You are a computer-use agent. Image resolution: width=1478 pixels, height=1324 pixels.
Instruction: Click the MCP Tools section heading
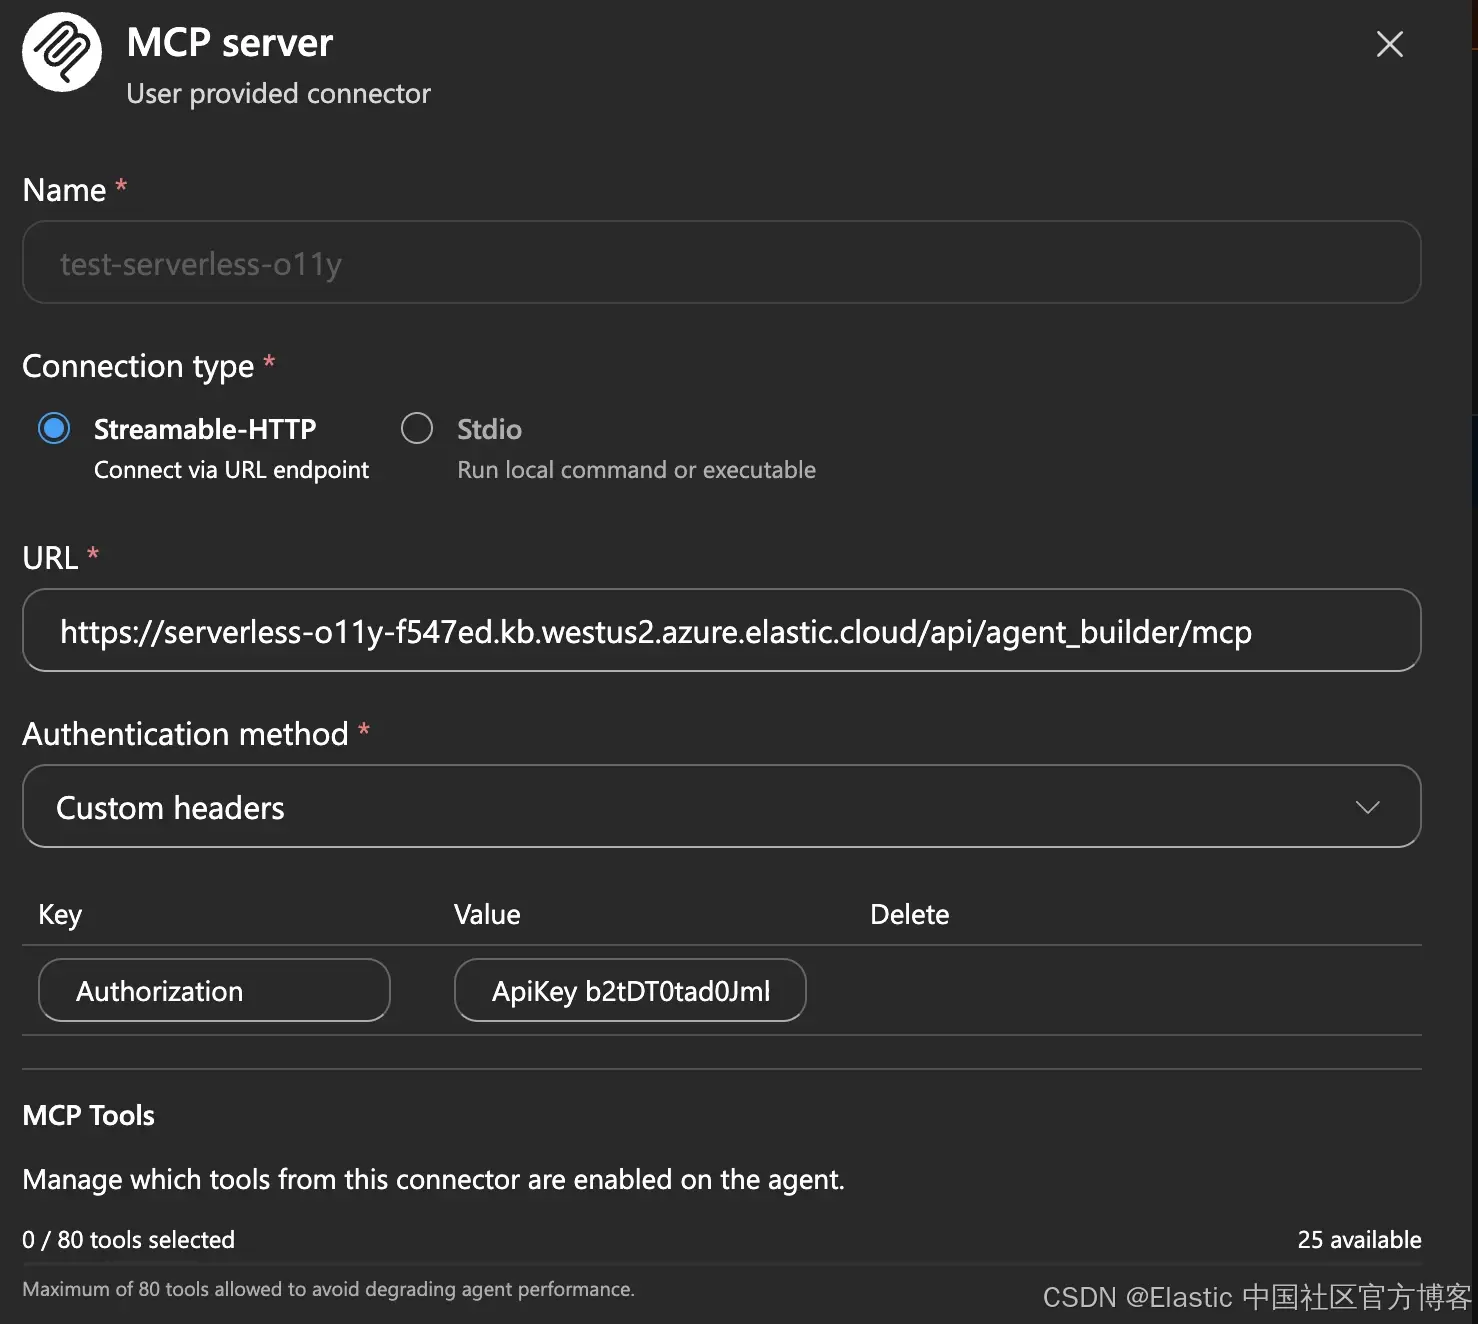(x=89, y=1115)
